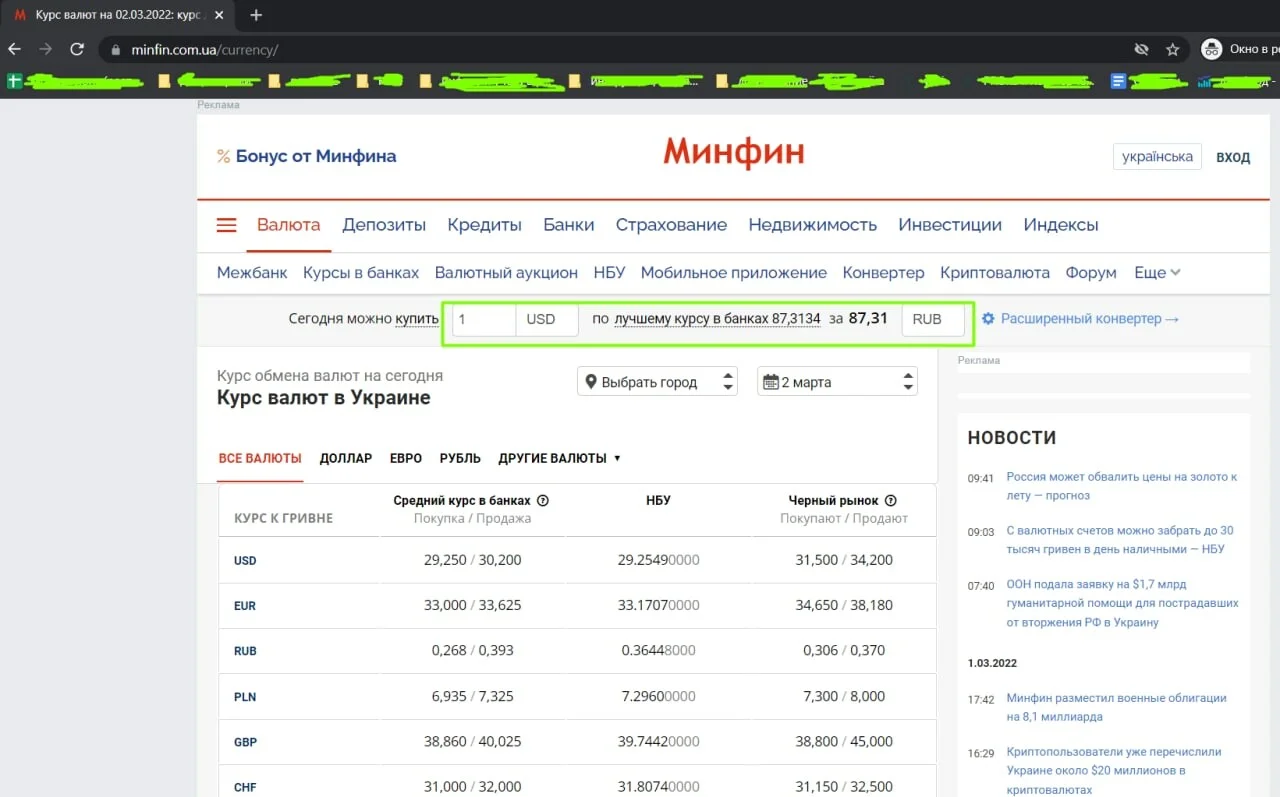Screen dimensions: 1280x797
Task: Click the купить link in converter bar
Action: click(417, 319)
